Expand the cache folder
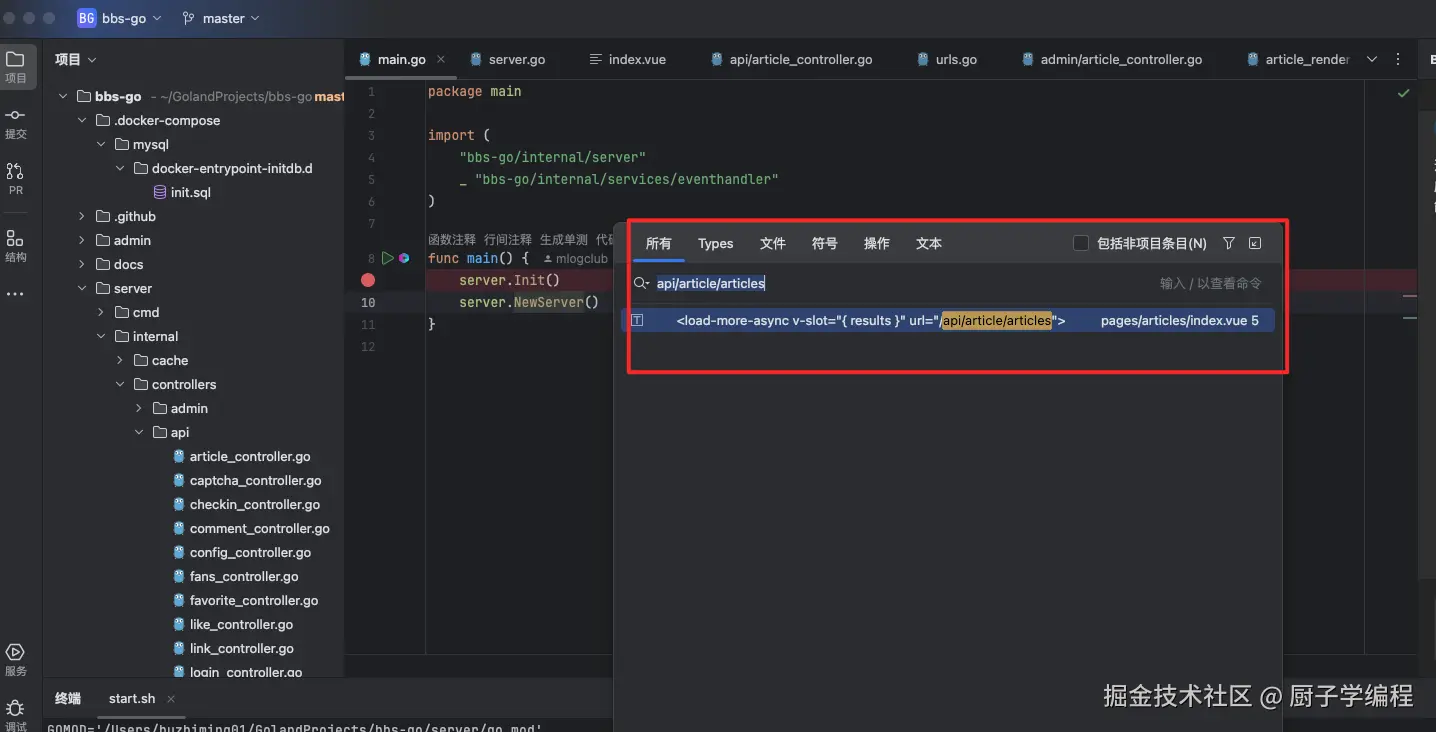Screen dimensions: 1436x732 pyautogui.click(x=120, y=360)
